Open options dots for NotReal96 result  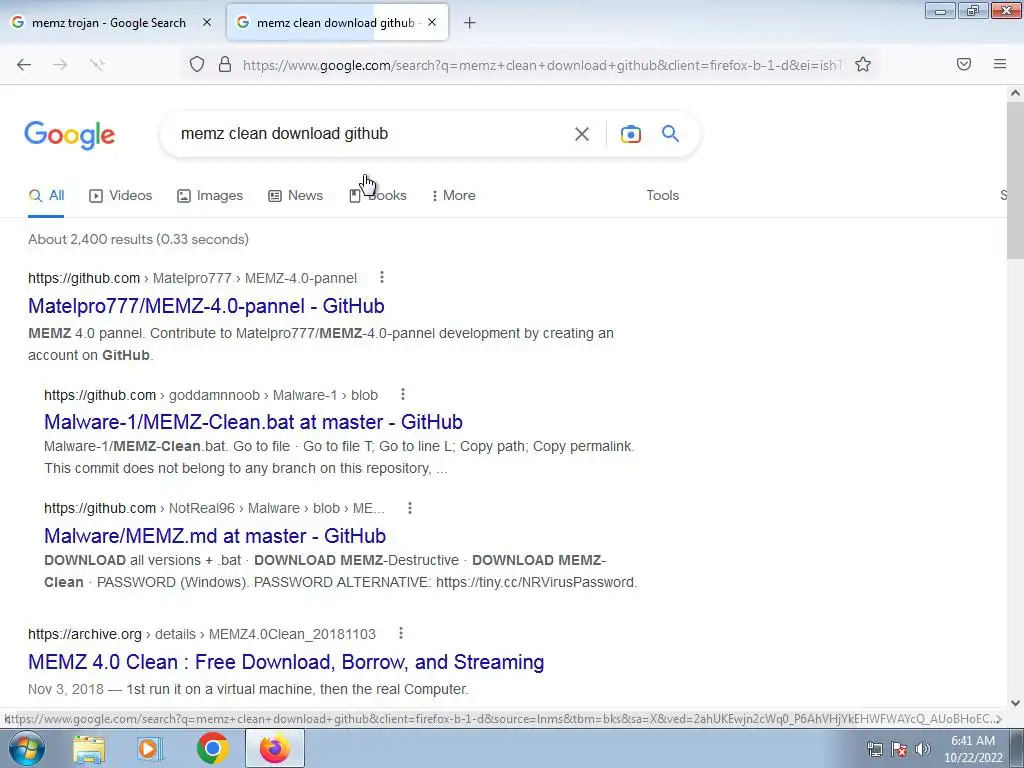pos(410,508)
